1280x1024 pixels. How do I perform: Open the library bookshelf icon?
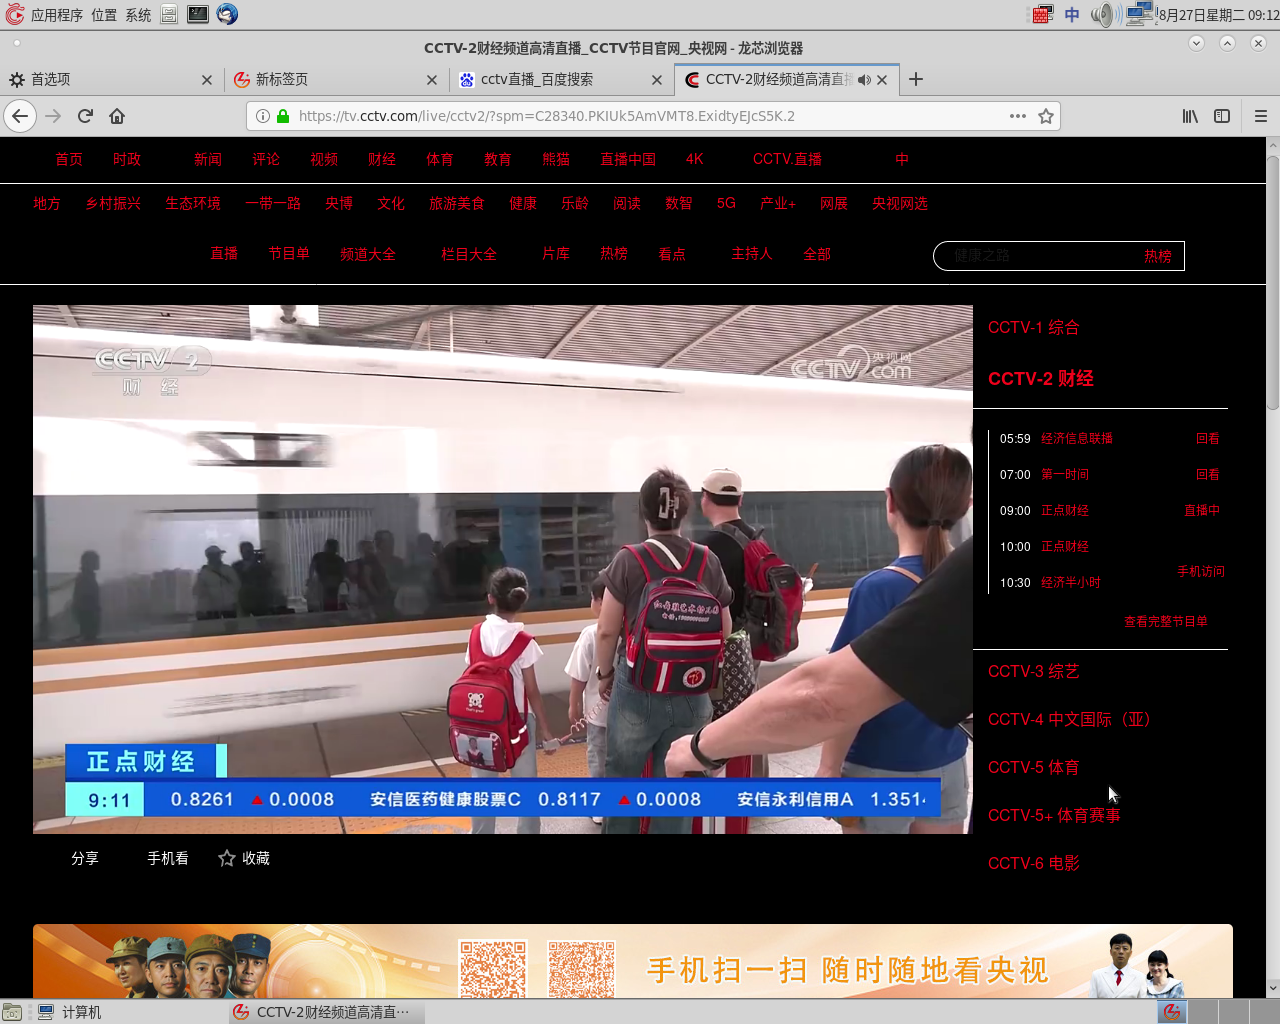(x=1190, y=116)
